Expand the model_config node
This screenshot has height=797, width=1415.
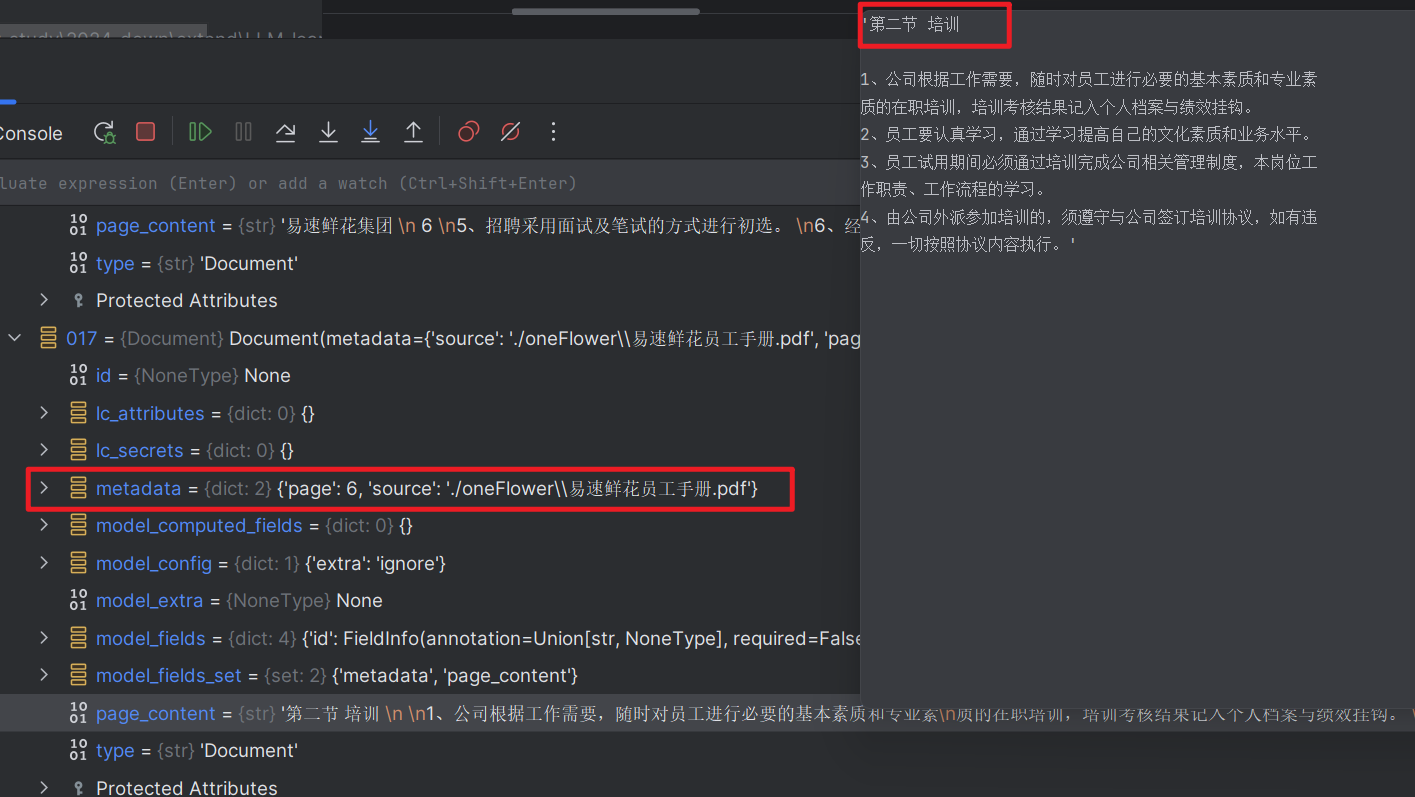point(44,563)
